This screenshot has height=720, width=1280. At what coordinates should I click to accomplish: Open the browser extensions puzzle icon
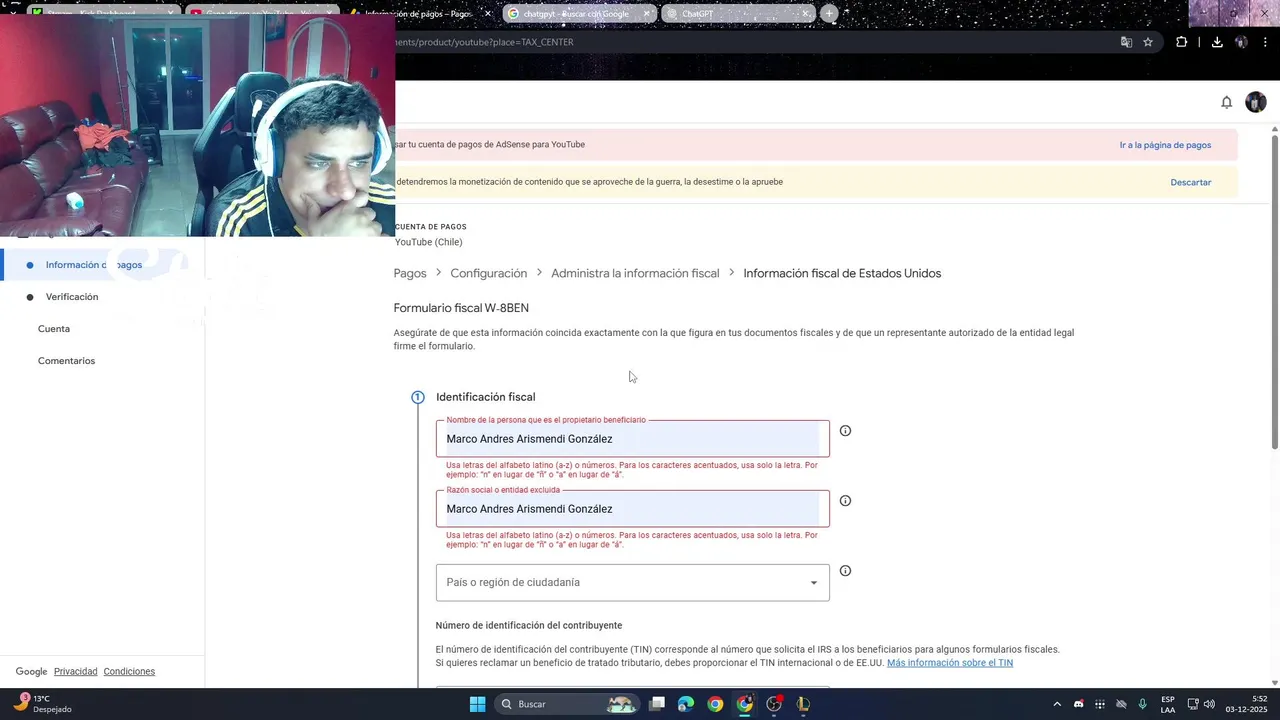point(1182,42)
